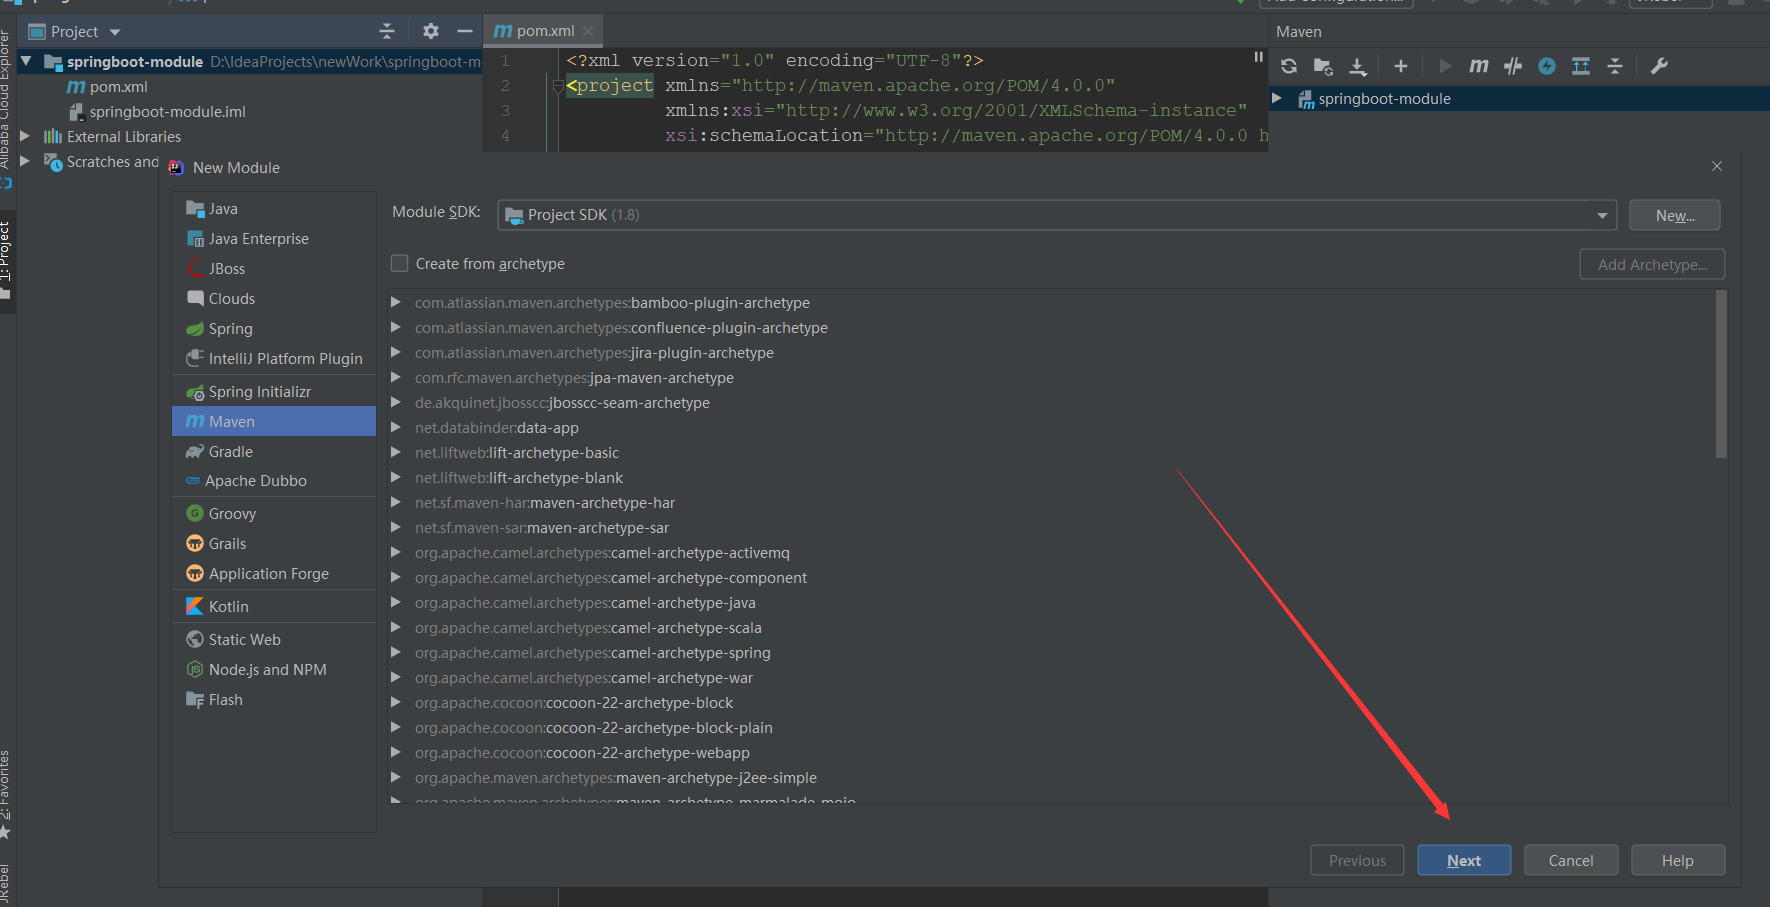Image resolution: width=1770 pixels, height=907 pixels.
Task: Click add Maven project plus icon
Action: pyautogui.click(x=1400, y=66)
